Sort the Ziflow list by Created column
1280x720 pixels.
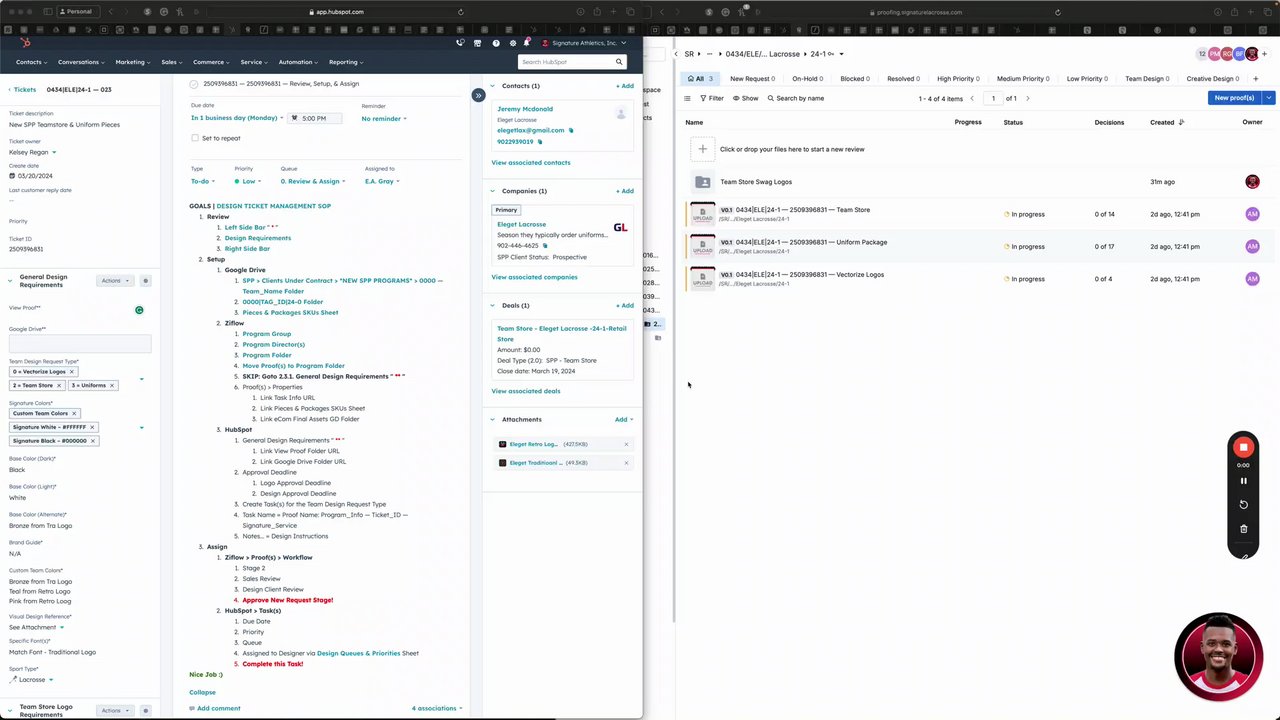click(1166, 122)
